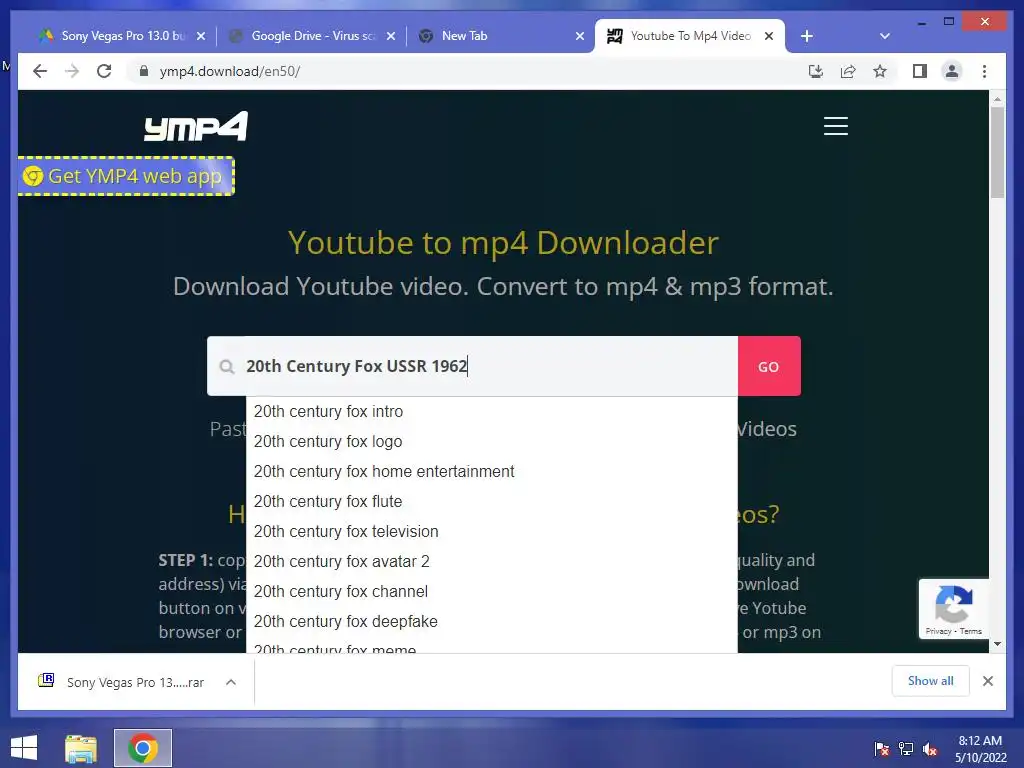
Task: Click Get YMP4 web app banner
Action: (125, 176)
